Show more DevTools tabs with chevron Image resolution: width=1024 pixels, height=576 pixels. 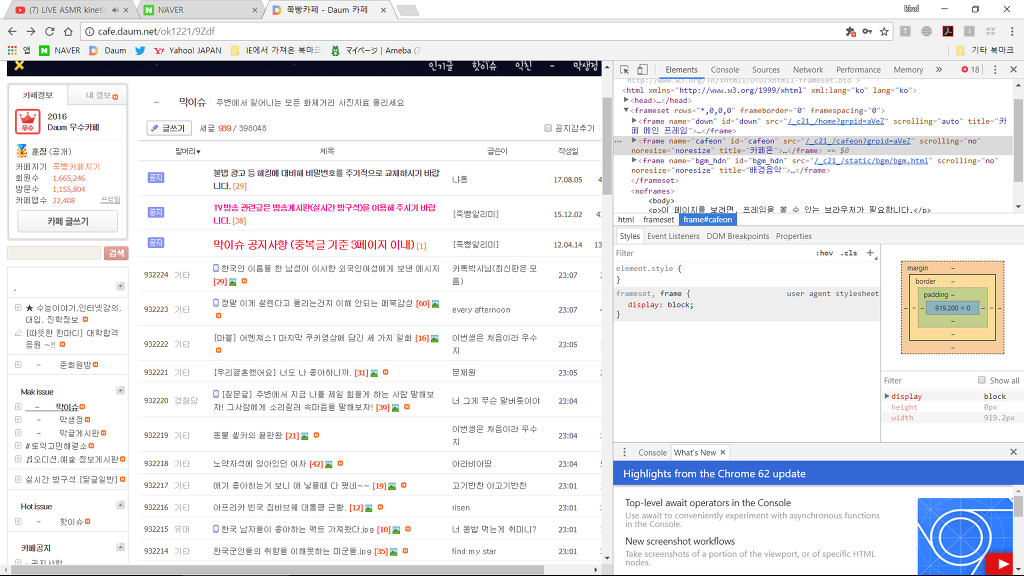[x=939, y=69]
